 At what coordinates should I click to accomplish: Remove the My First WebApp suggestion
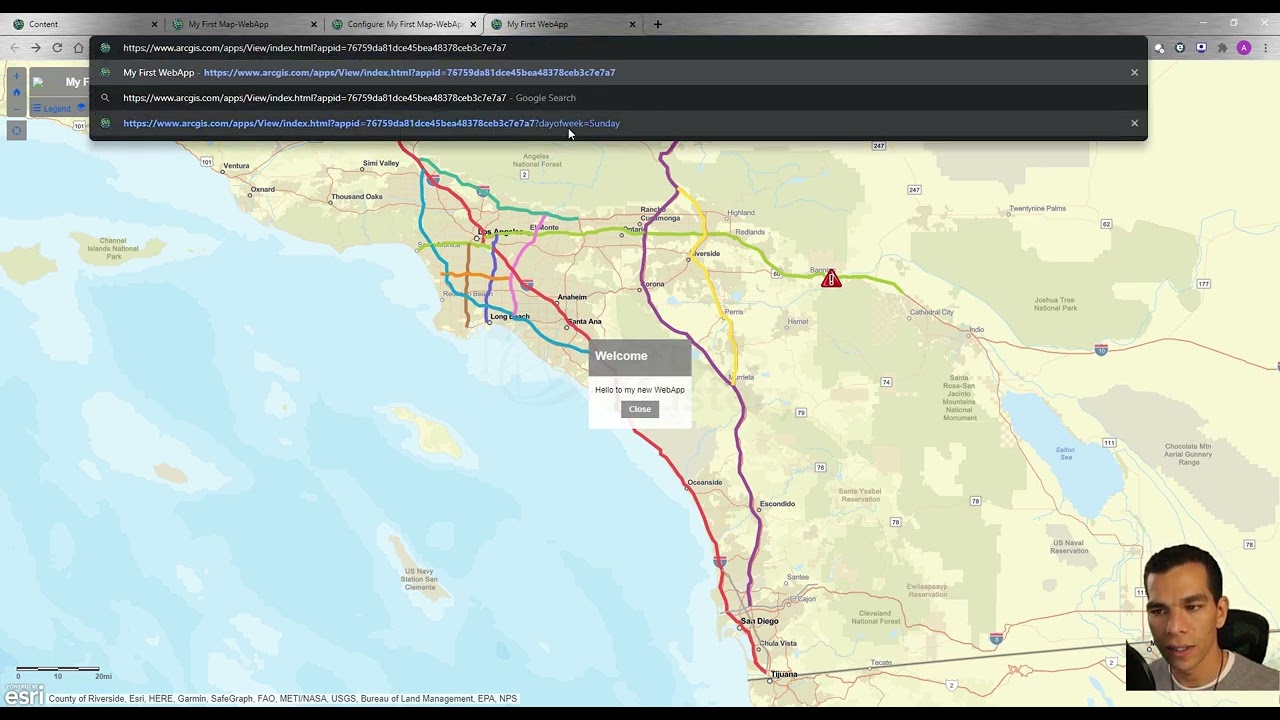click(x=1134, y=72)
